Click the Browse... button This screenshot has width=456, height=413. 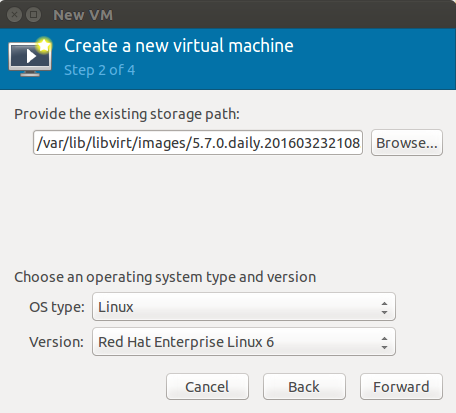407,143
